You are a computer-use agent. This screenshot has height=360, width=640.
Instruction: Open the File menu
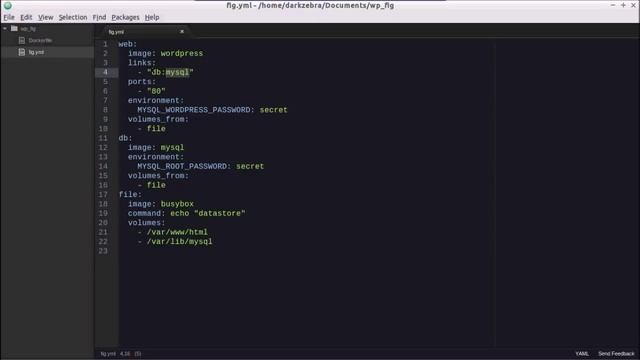tap(9, 17)
